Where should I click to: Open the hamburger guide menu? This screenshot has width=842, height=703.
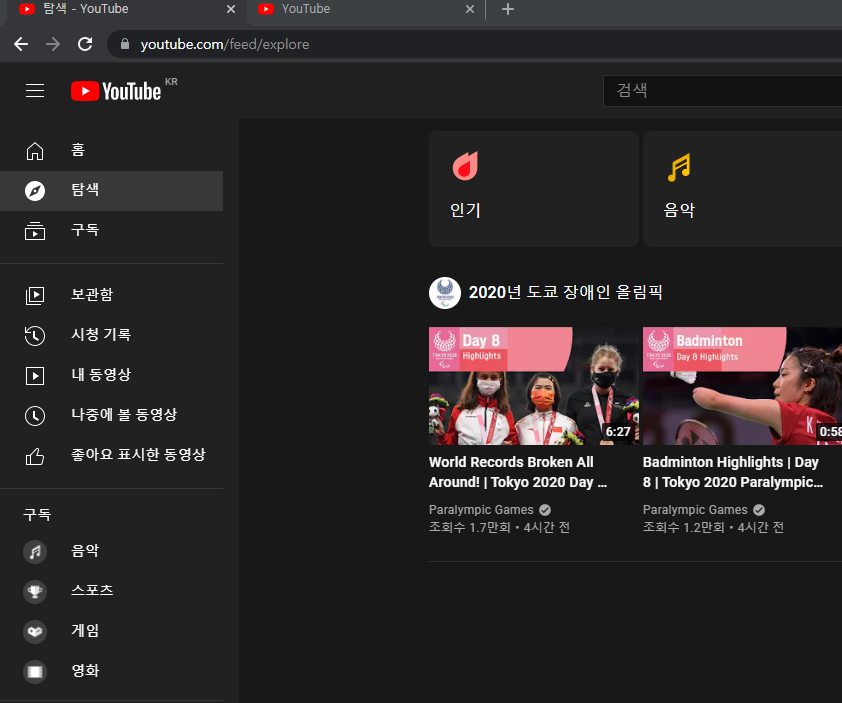[x=35, y=91]
